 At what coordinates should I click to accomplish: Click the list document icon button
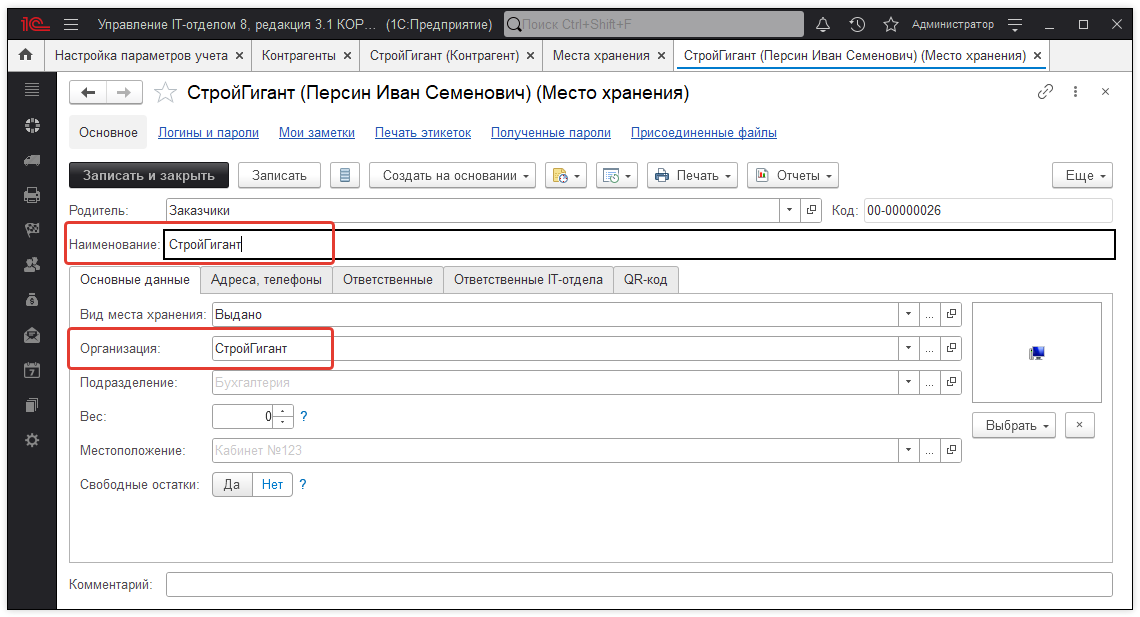pyautogui.click(x=345, y=175)
